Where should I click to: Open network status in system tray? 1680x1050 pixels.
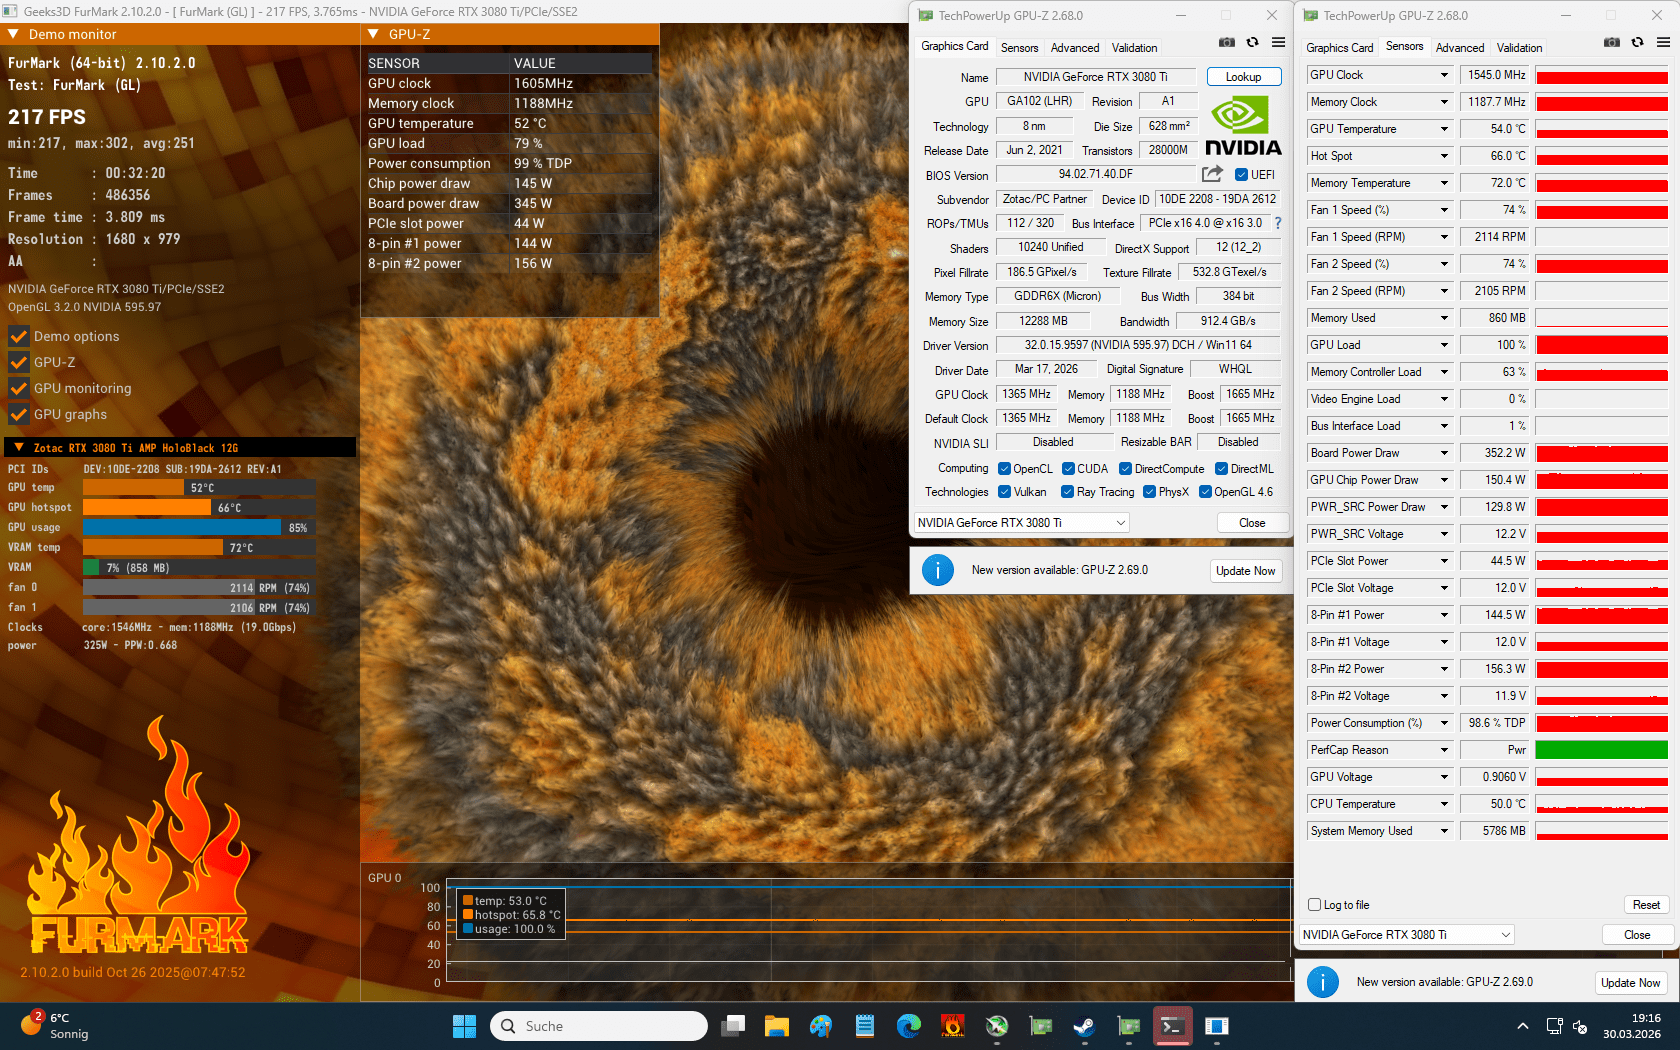pyautogui.click(x=1554, y=1026)
